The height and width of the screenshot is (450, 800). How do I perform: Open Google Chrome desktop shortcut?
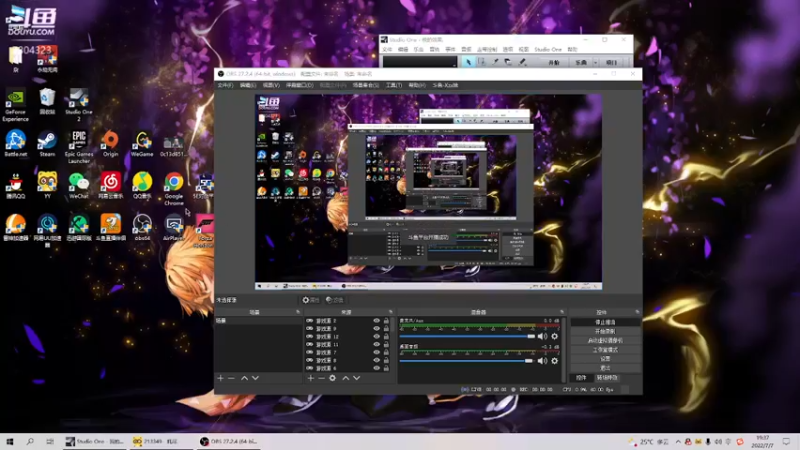click(x=173, y=189)
